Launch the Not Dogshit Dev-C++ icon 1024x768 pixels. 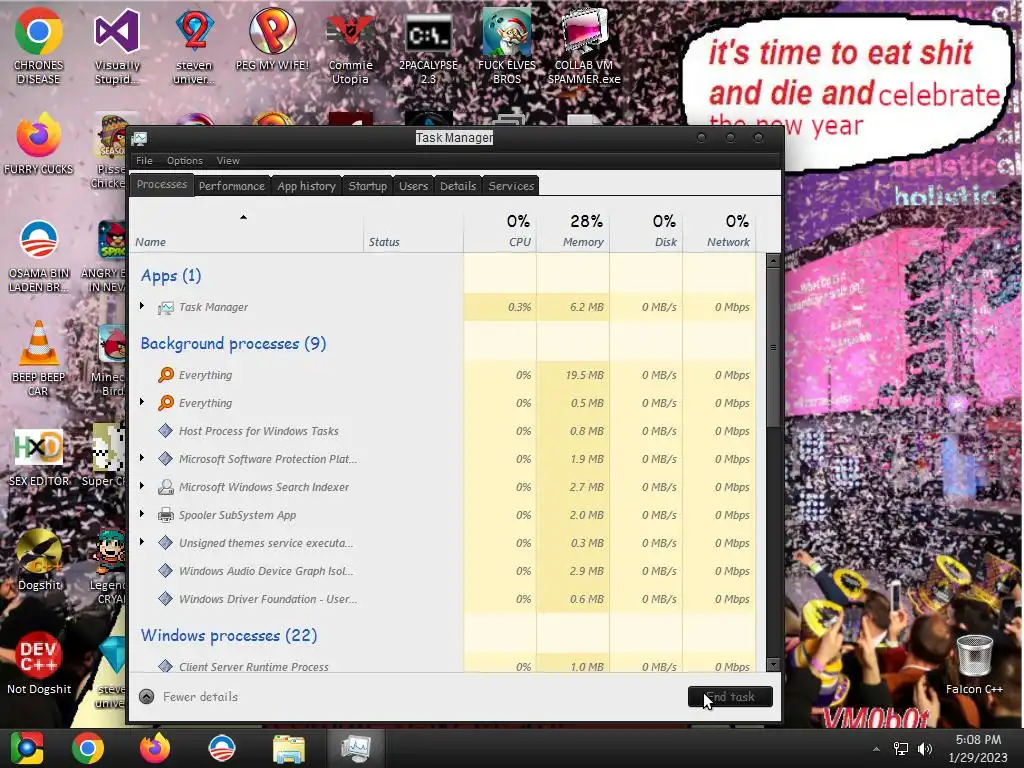pyautogui.click(x=39, y=663)
